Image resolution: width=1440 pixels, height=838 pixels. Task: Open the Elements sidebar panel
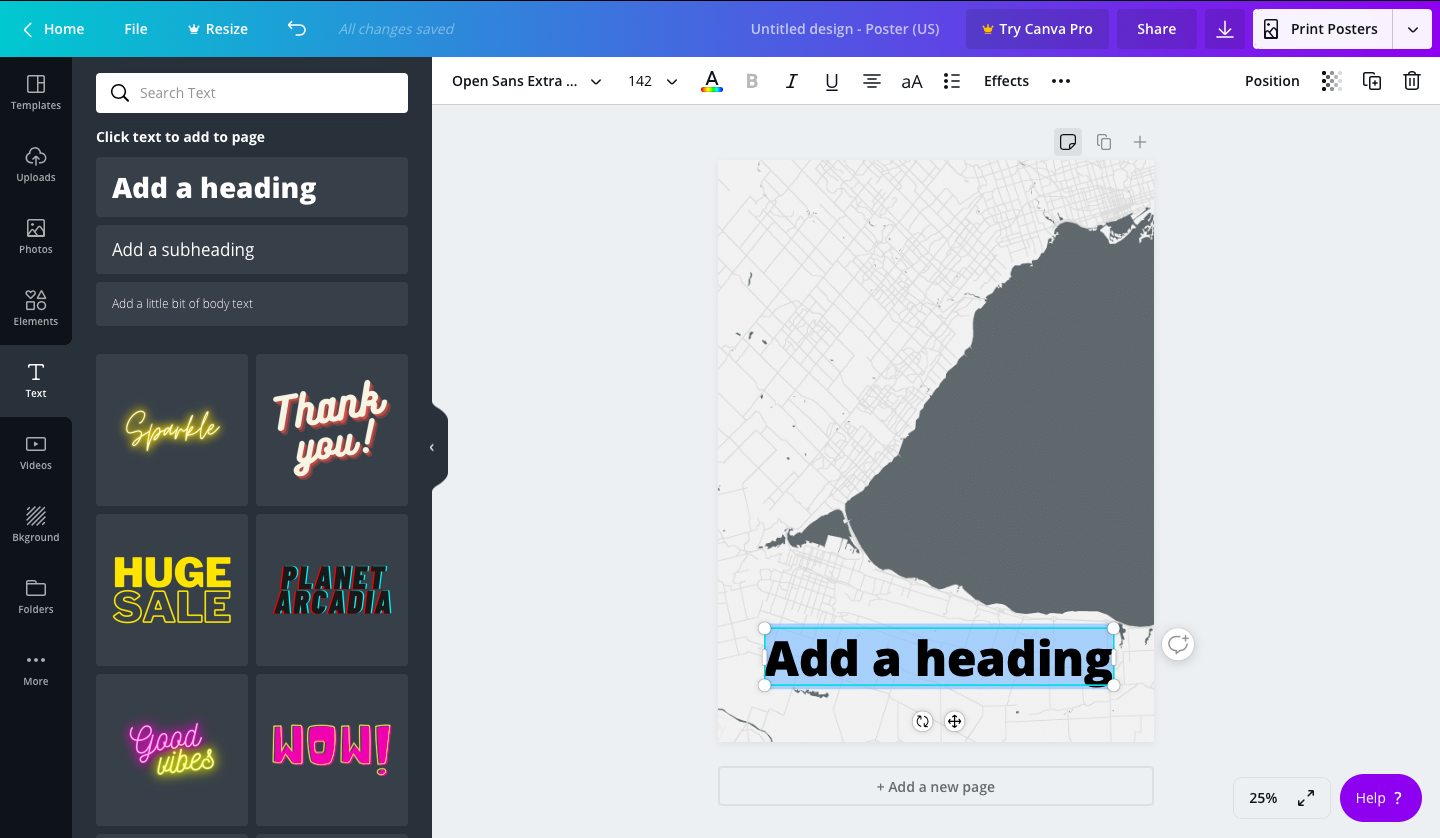(x=36, y=309)
